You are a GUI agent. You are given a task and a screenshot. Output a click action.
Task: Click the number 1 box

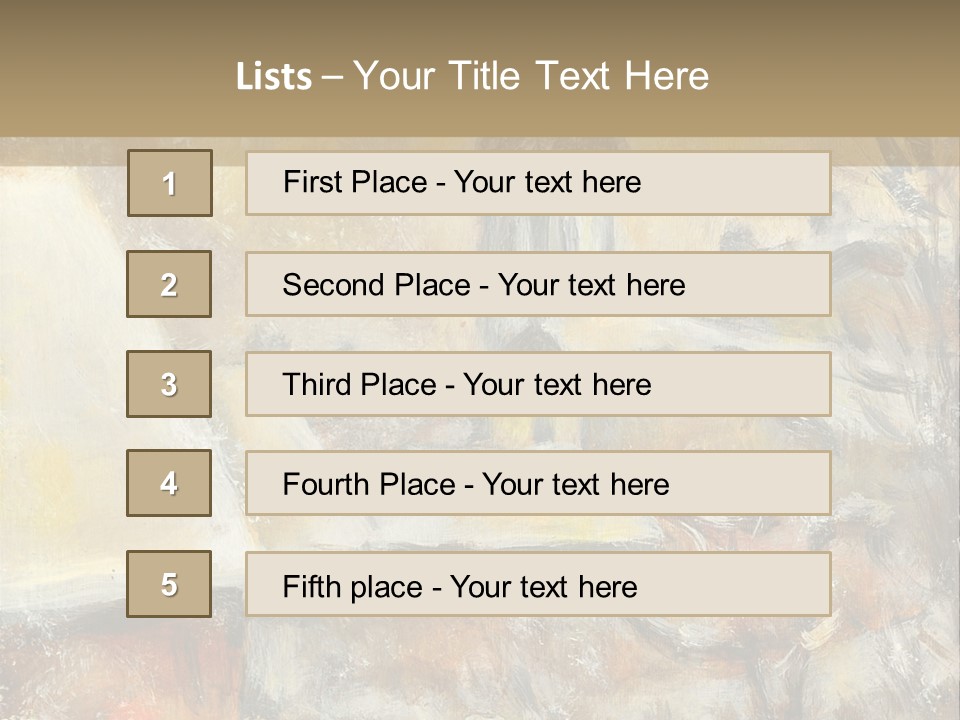(170, 183)
